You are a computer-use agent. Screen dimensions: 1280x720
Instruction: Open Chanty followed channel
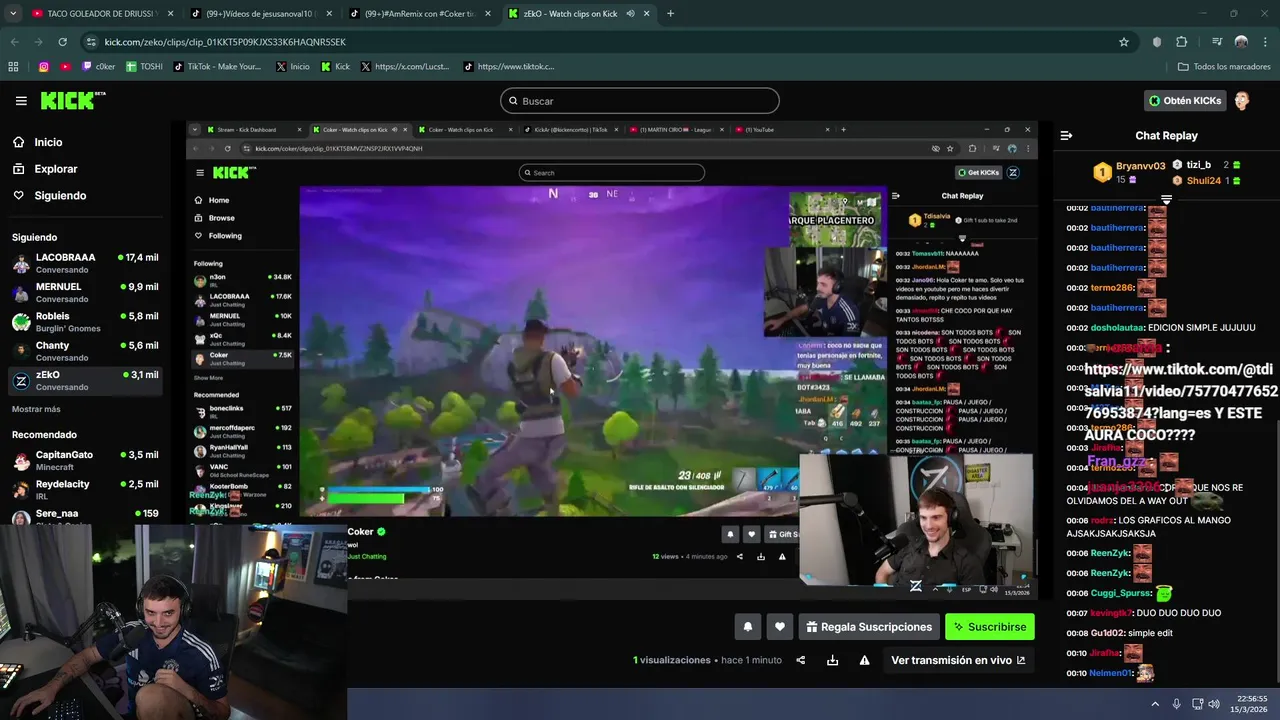[x=85, y=351]
